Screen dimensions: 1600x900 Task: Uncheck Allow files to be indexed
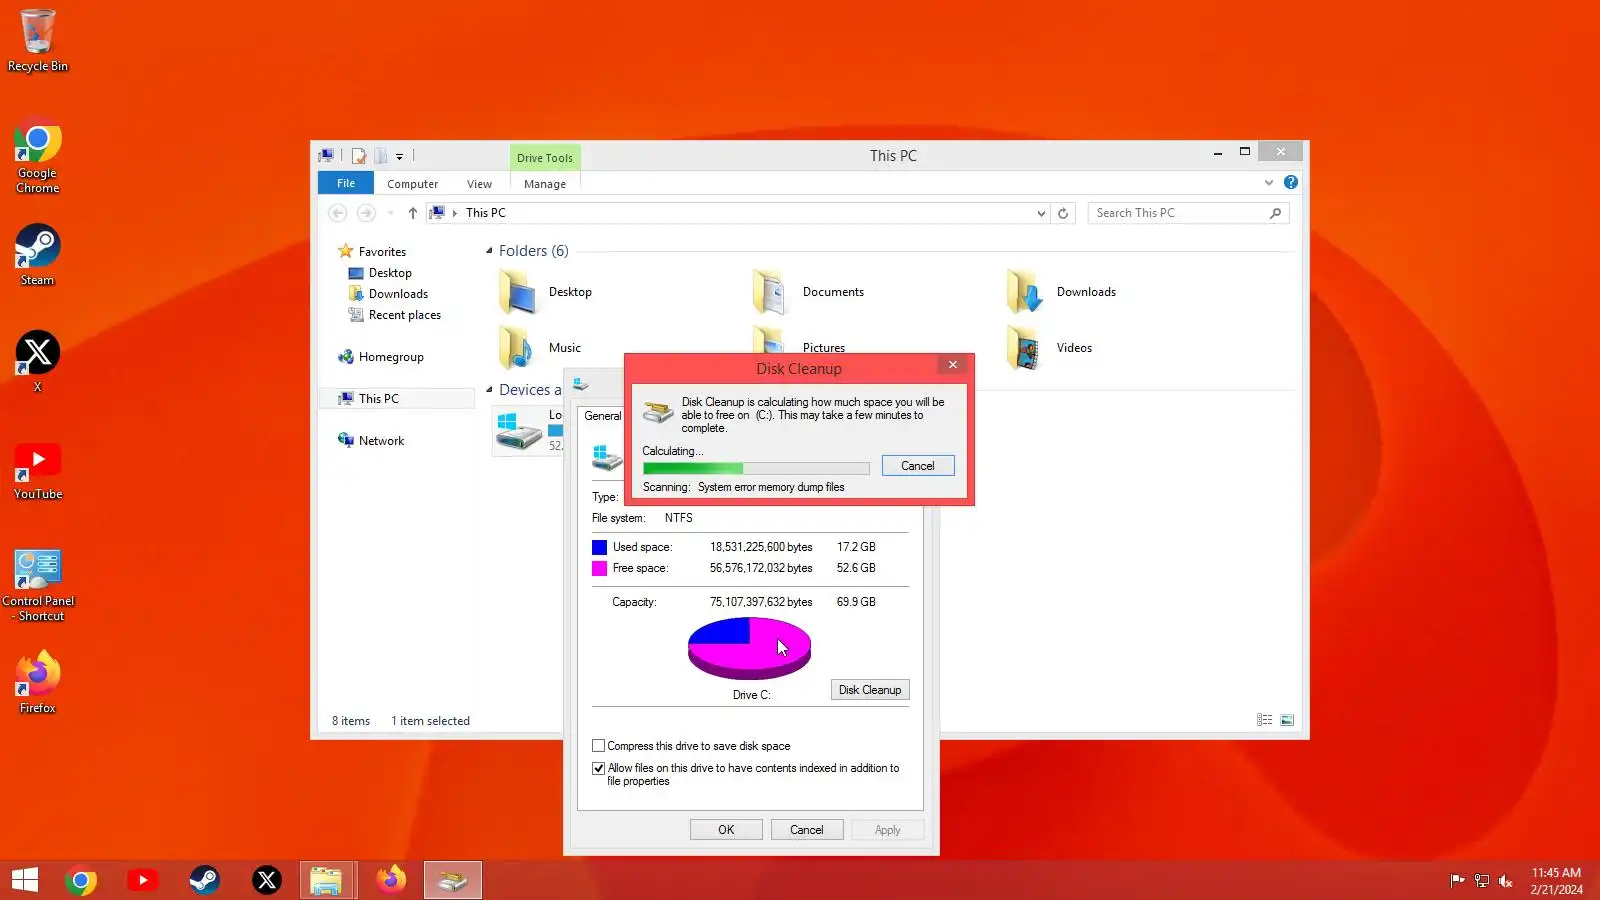[x=599, y=769]
